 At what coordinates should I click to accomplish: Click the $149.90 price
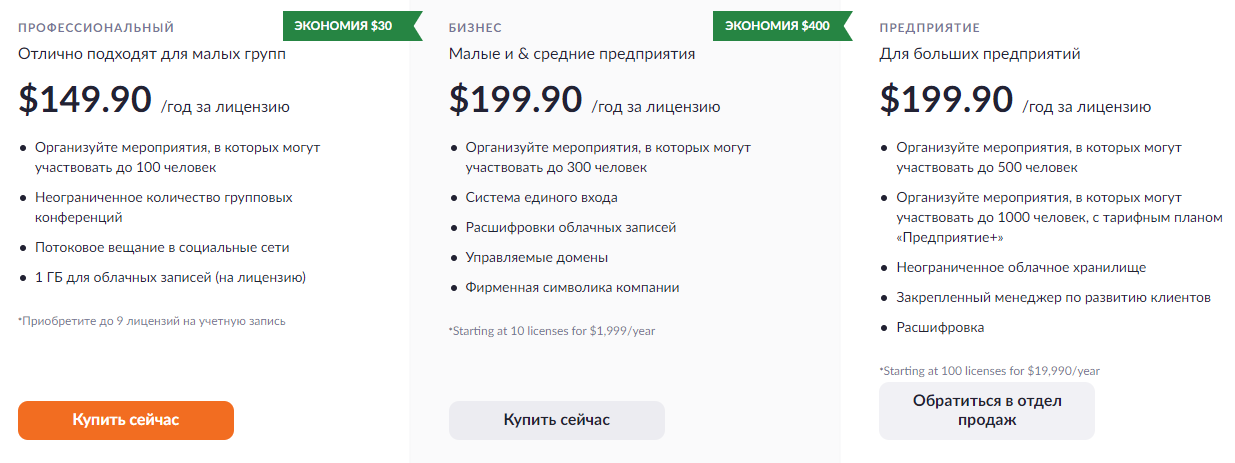click(x=85, y=99)
